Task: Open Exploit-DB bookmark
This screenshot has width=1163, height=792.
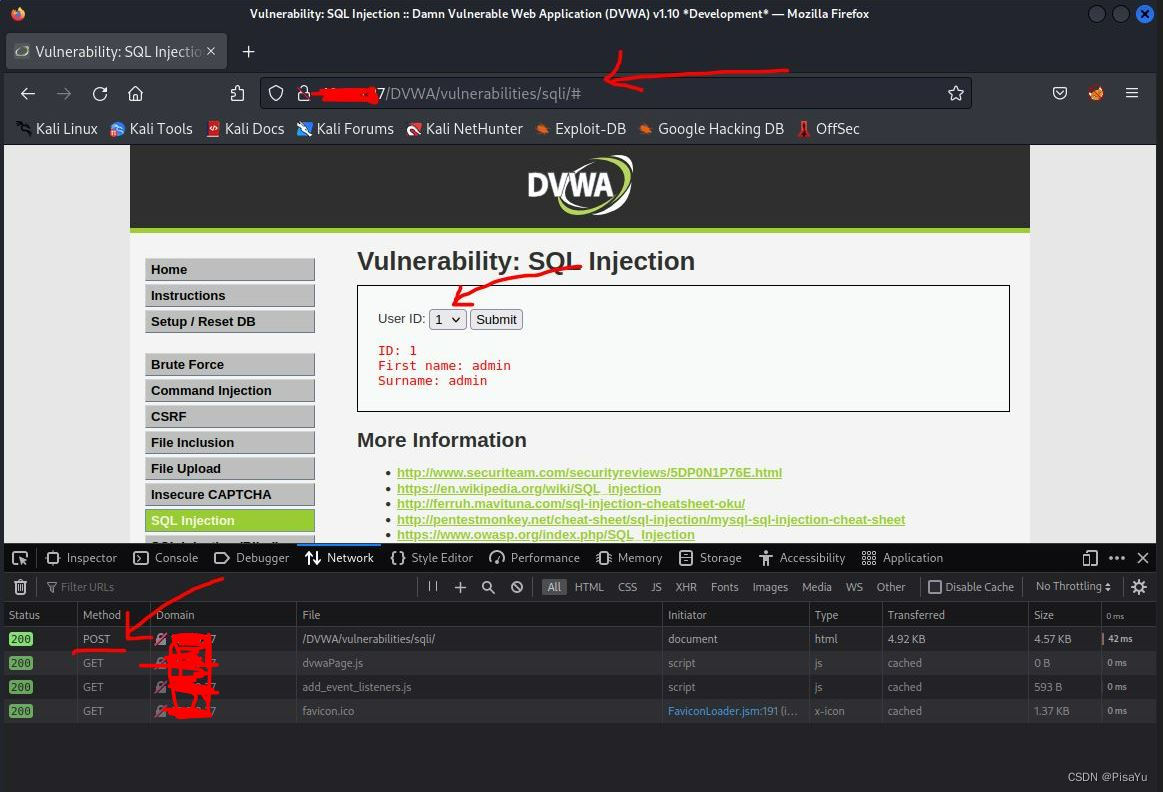Action: [581, 129]
